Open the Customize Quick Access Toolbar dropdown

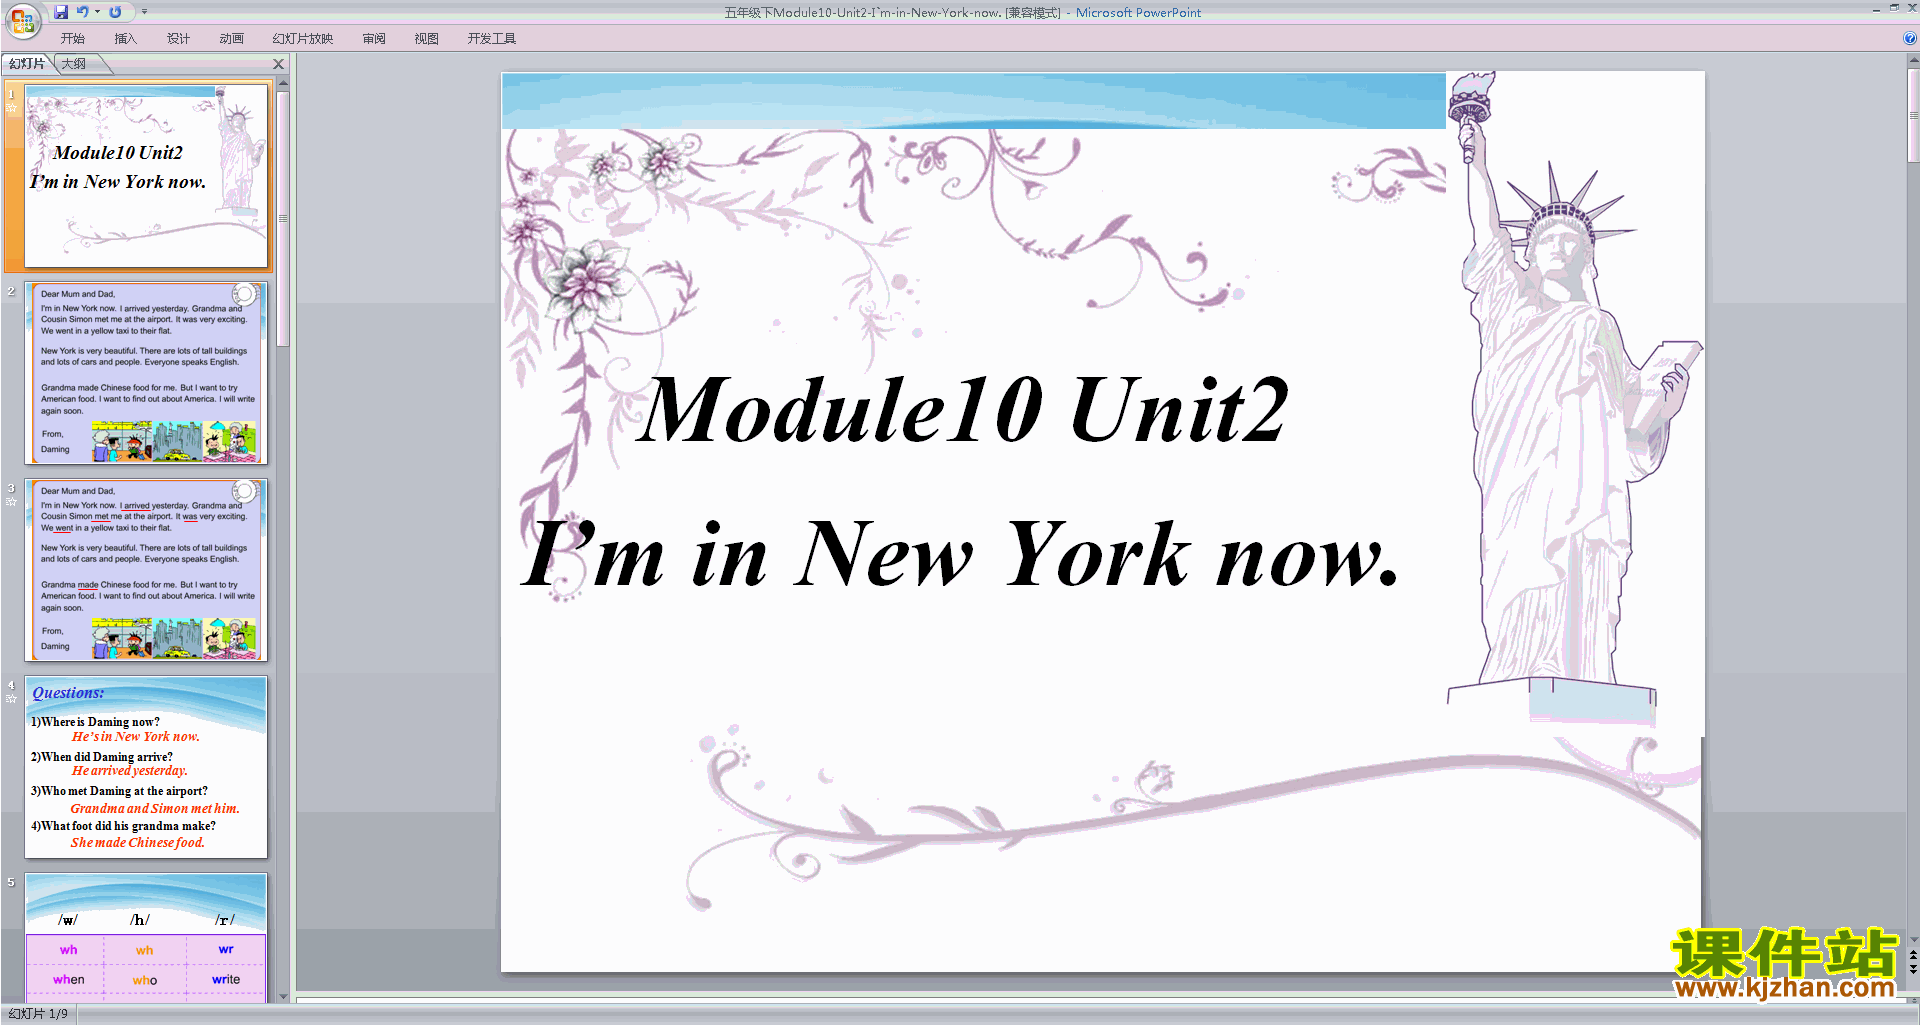144,12
